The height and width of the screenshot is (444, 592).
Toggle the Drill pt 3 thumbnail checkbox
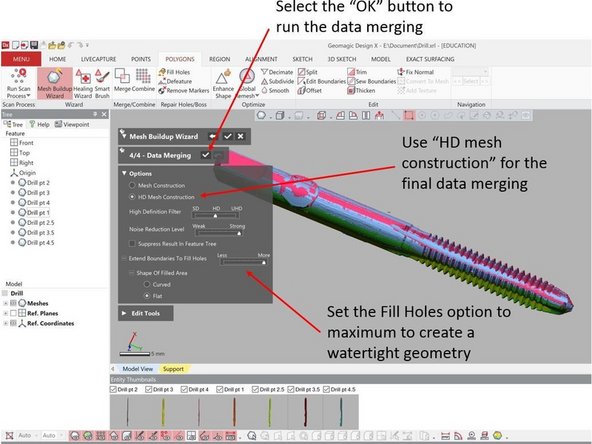tap(148, 389)
